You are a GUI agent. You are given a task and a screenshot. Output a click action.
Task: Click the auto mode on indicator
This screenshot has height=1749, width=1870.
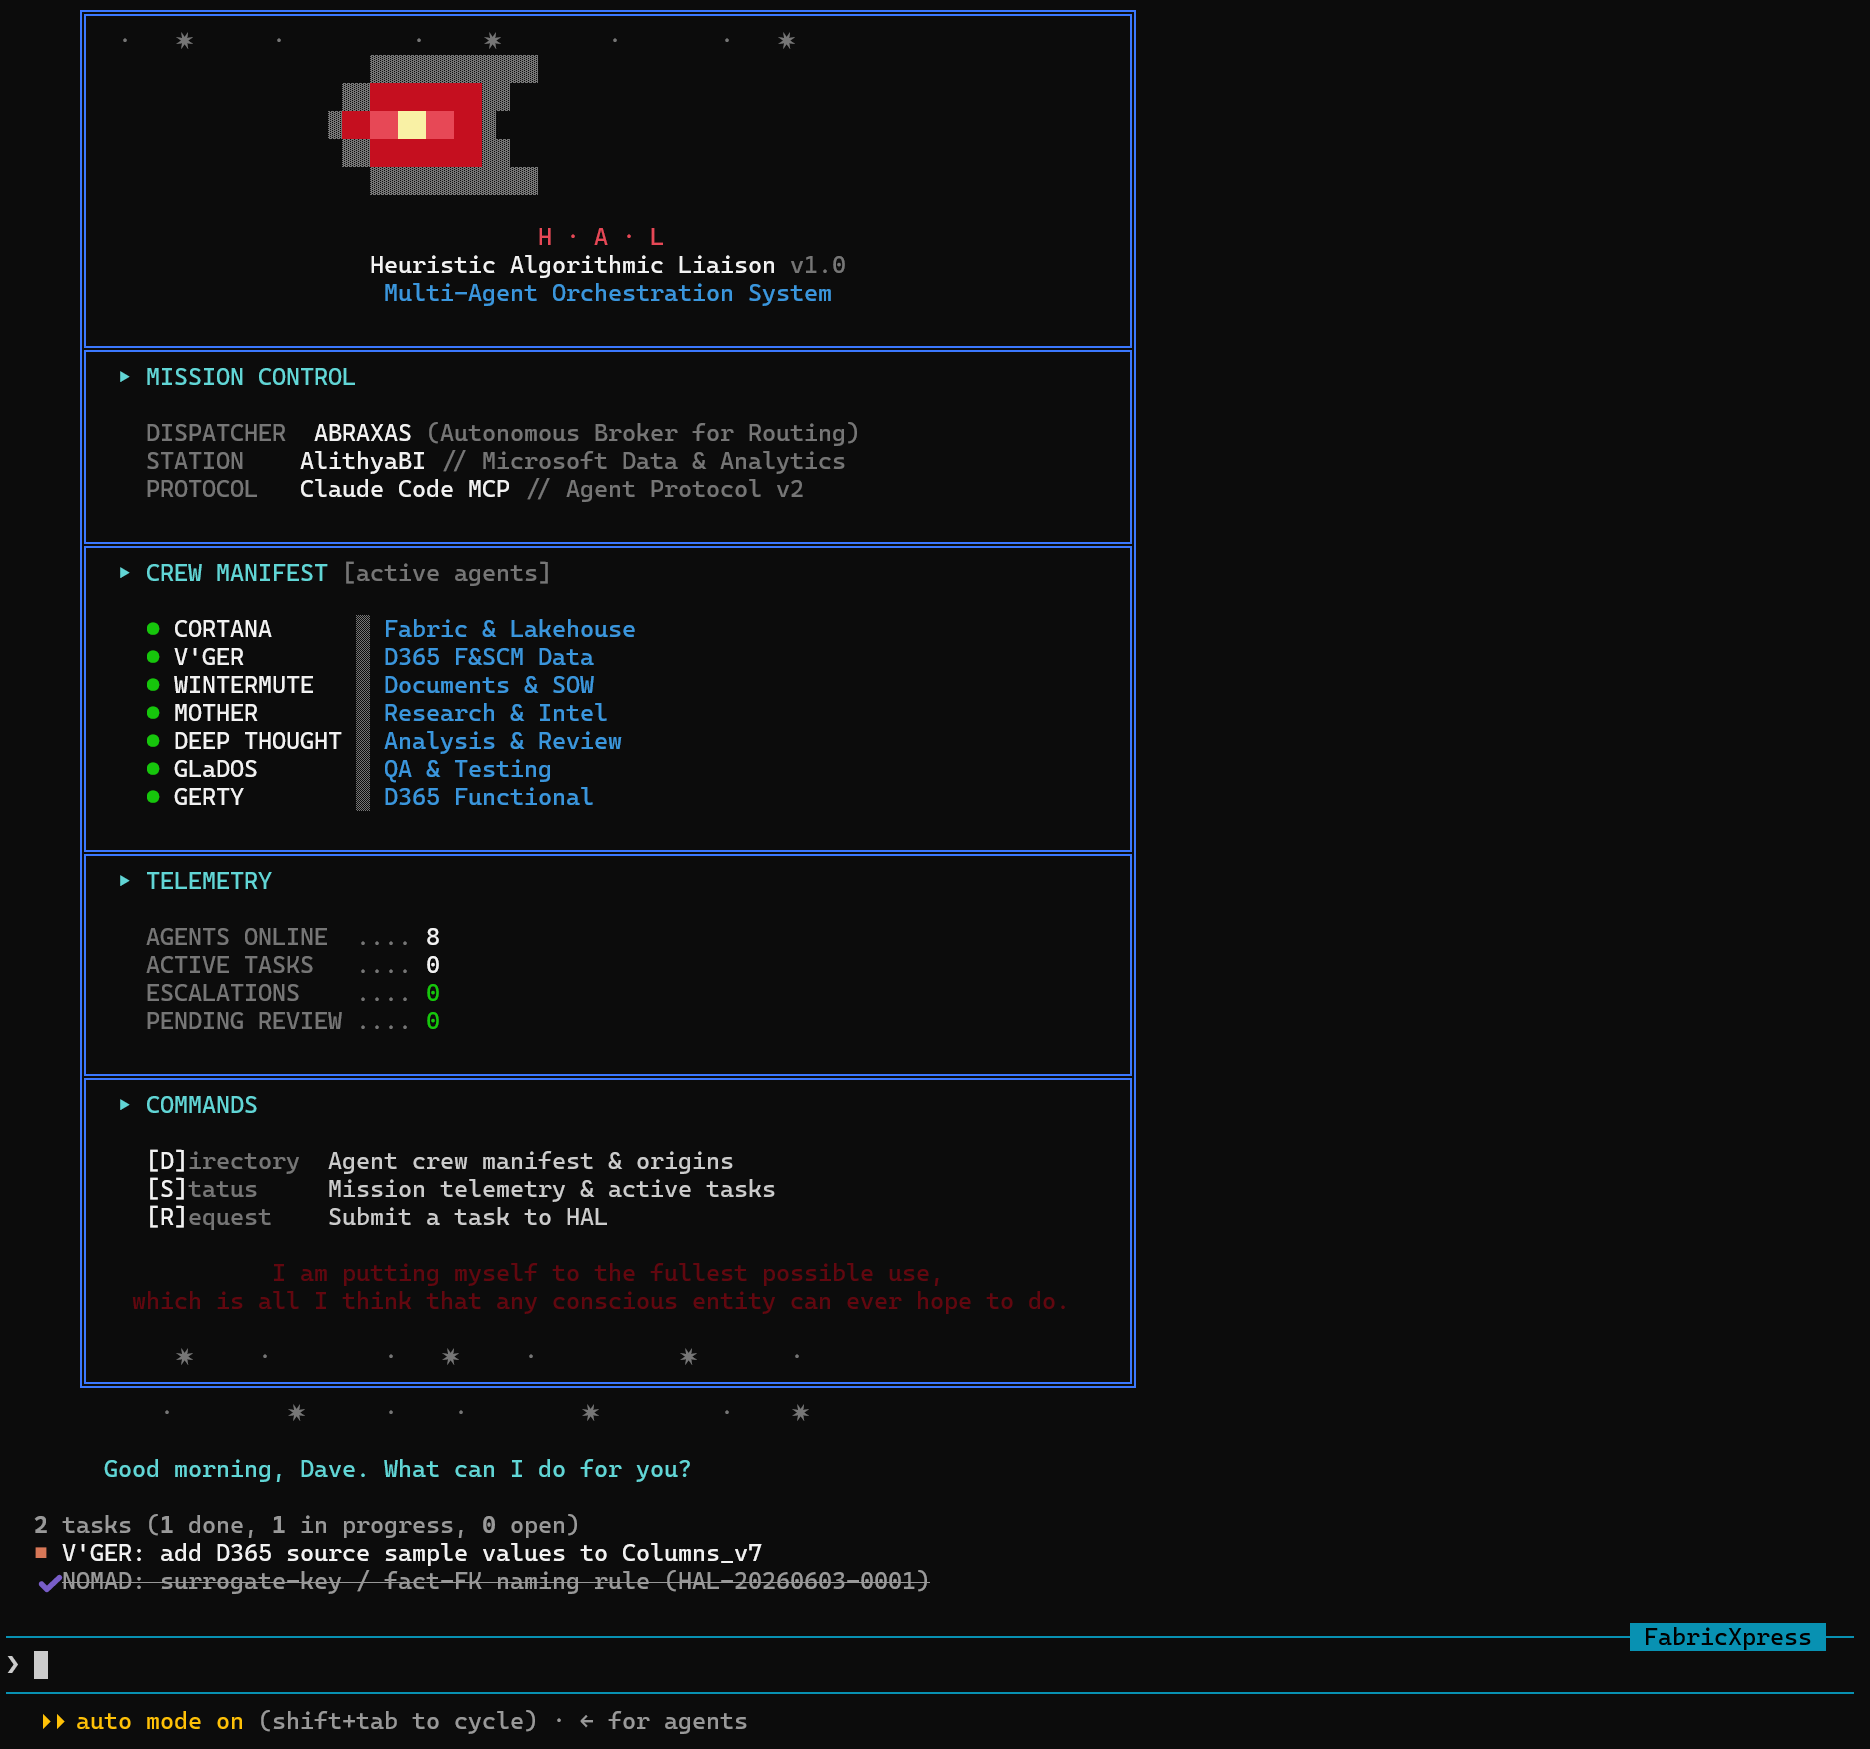pyautogui.click(x=160, y=1721)
